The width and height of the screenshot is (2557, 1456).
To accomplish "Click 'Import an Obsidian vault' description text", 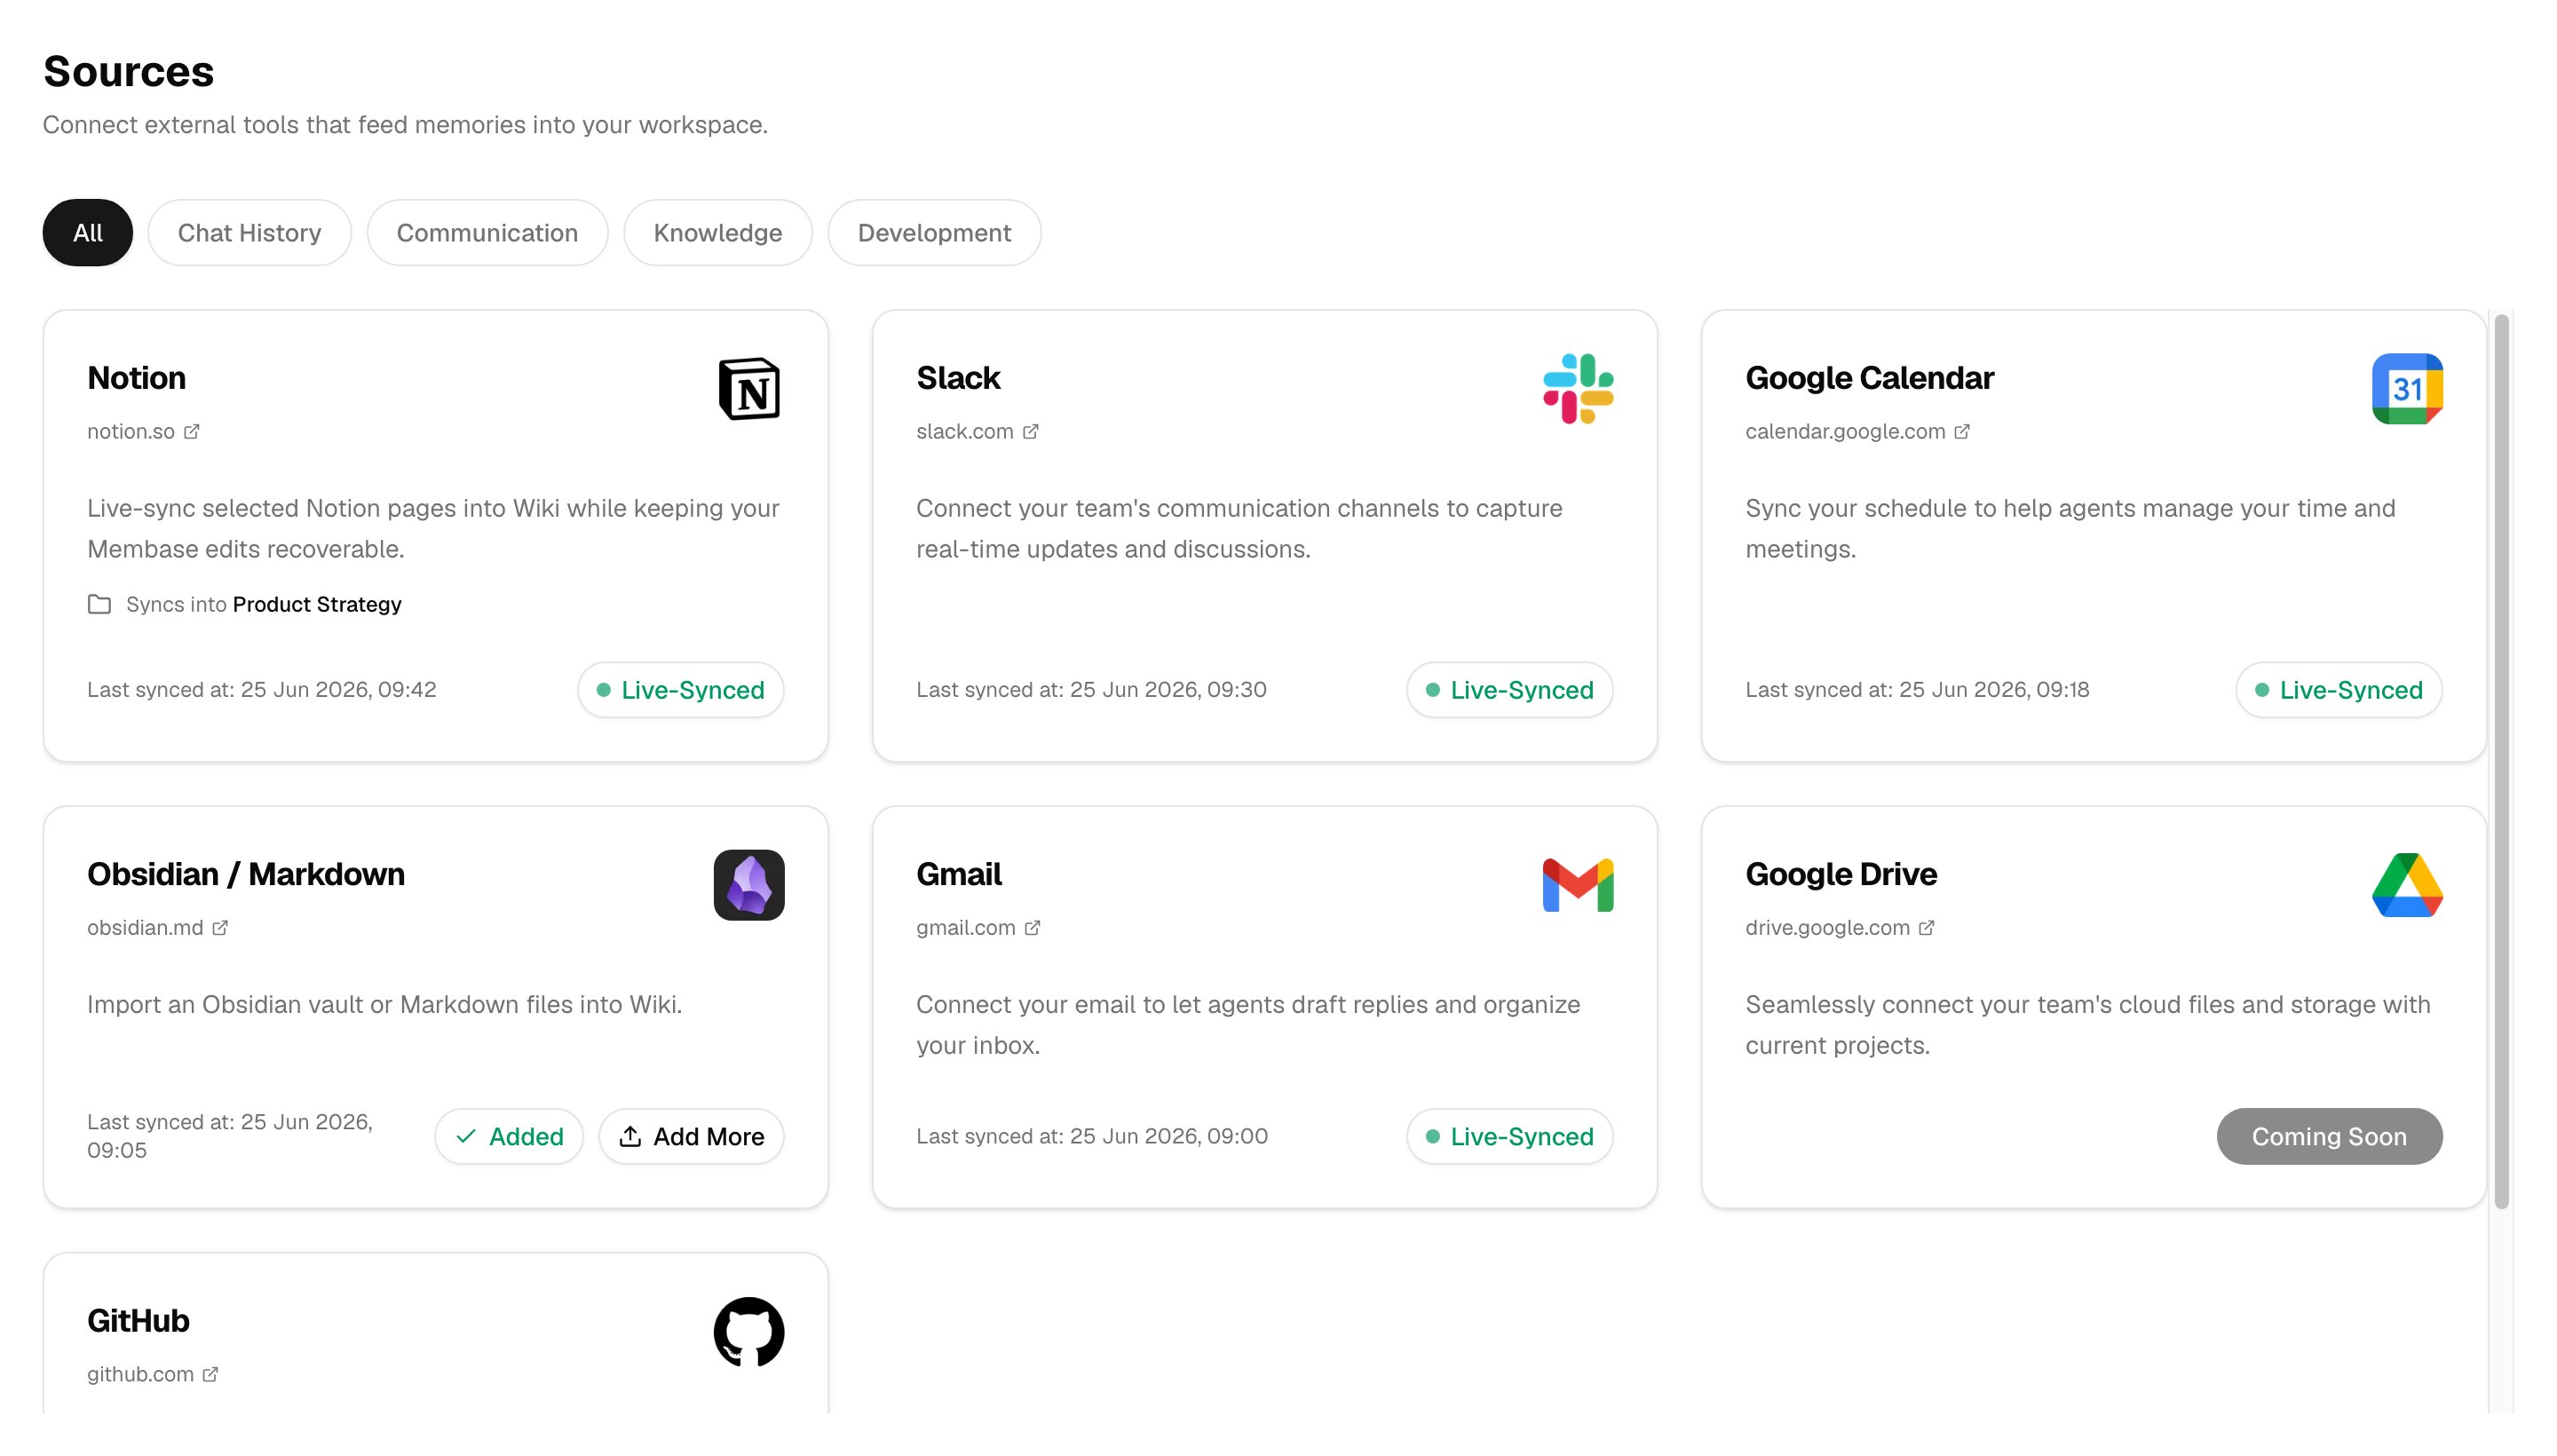I will pyautogui.click(x=385, y=1004).
